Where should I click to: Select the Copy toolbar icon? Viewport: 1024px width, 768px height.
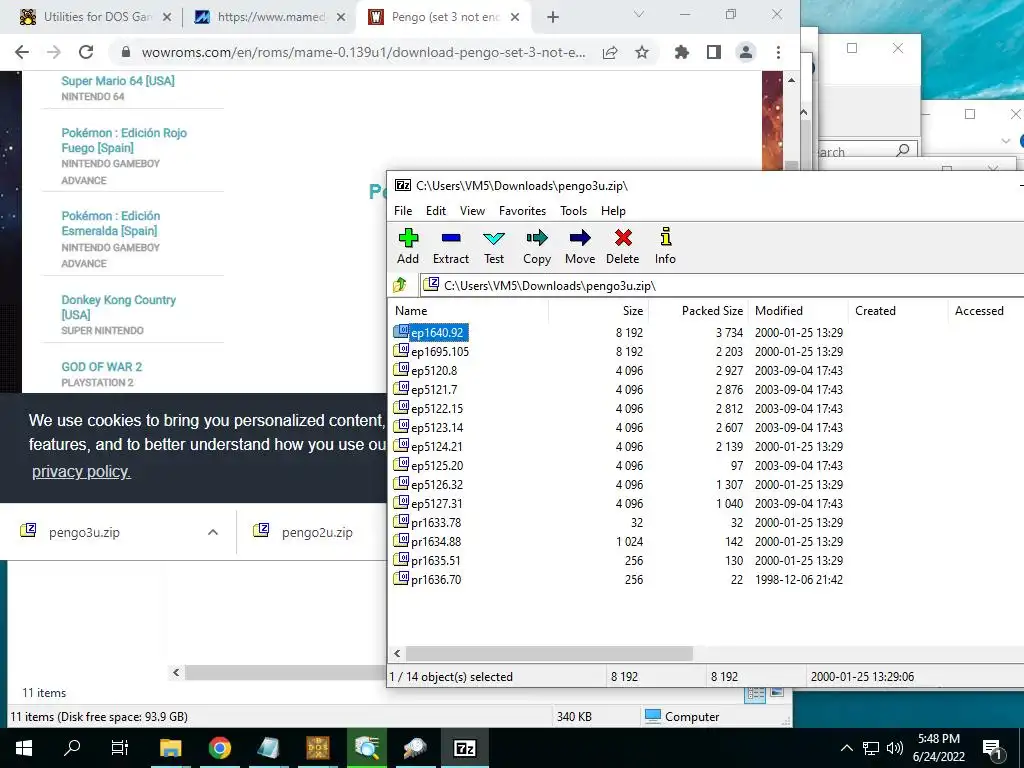coord(537,246)
